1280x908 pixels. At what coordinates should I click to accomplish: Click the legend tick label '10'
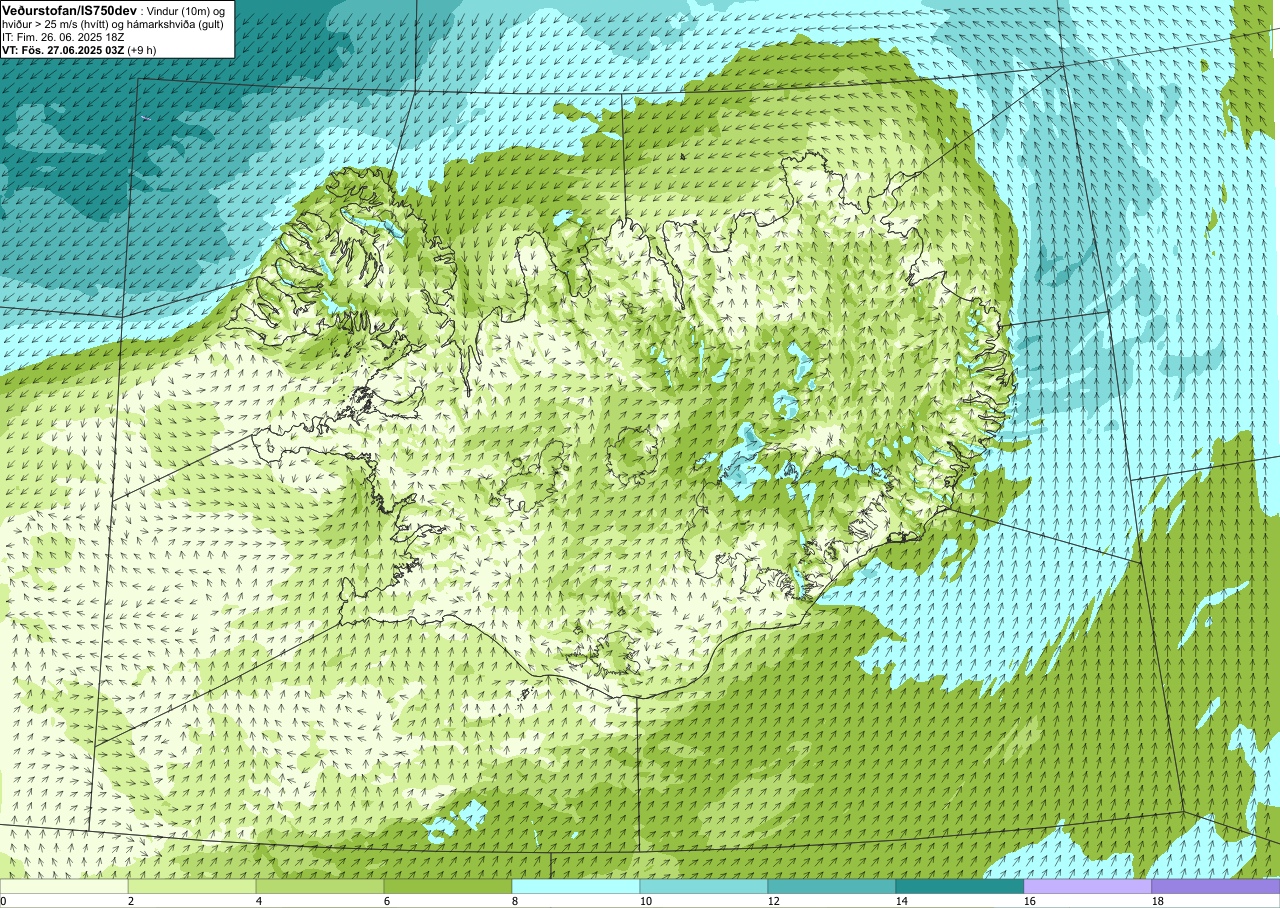[646, 901]
